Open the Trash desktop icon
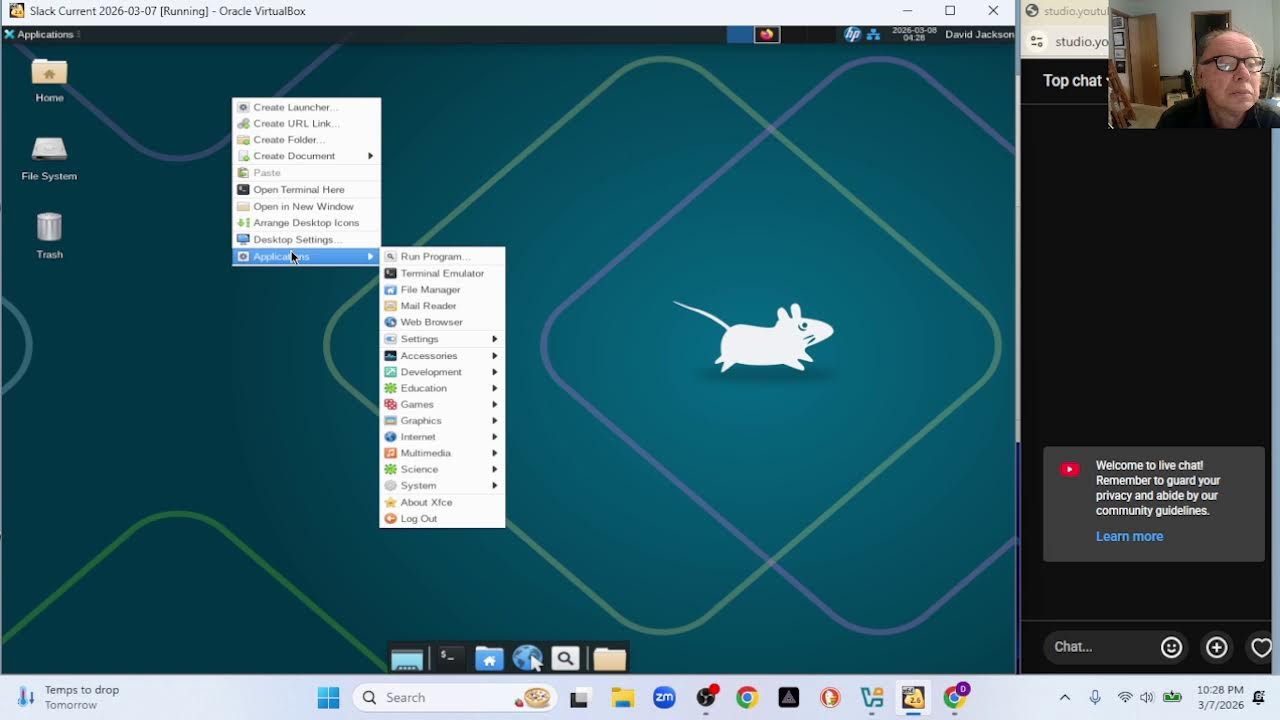Image resolution: width=1280 pixels, height=720 pixels. coord(49,236)
